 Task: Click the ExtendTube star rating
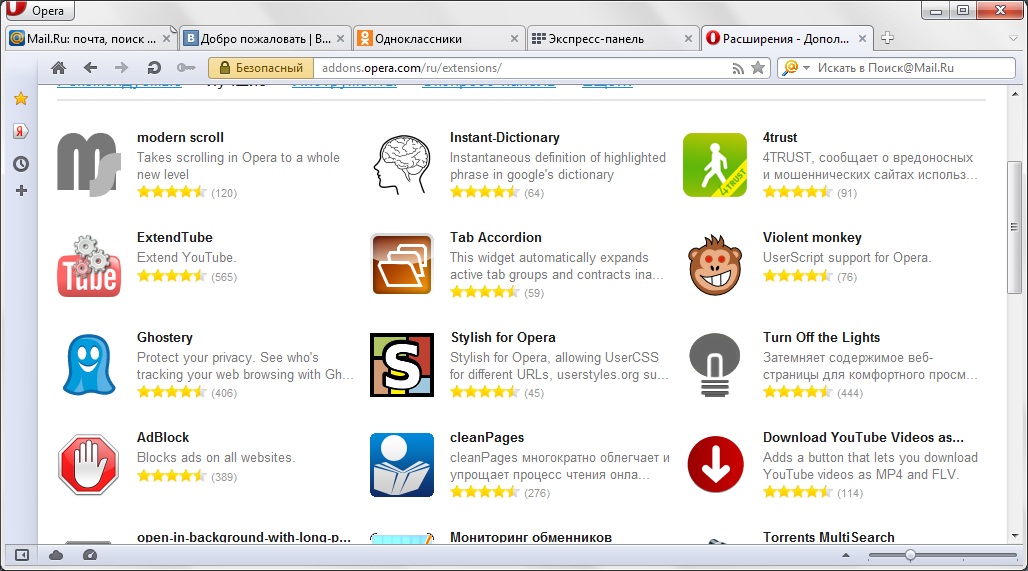pyautogui.click(x=172, y=277)
